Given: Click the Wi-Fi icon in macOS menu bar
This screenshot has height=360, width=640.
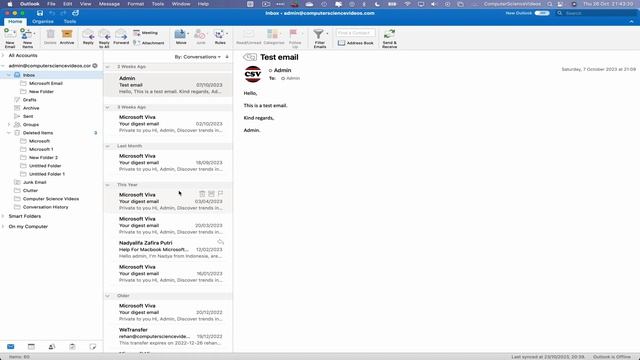Looking at the screenshot, I should pos(407,4).
